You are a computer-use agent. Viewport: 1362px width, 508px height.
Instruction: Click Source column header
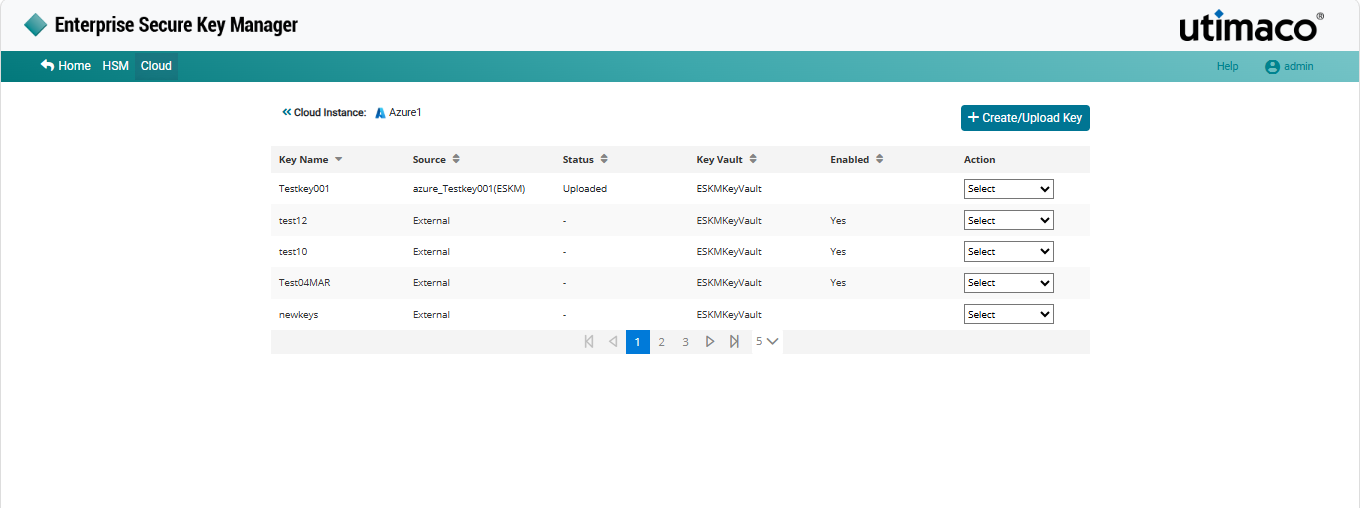click(429, 160)
